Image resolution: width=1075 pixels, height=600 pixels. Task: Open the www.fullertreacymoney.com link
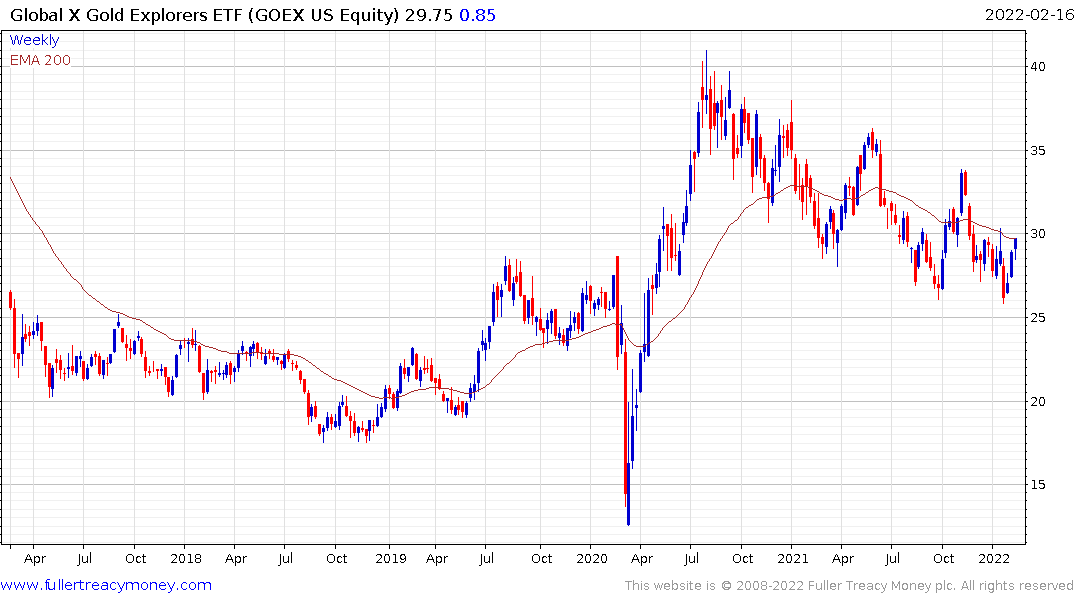pyautogui.click(x=106, y=585)
